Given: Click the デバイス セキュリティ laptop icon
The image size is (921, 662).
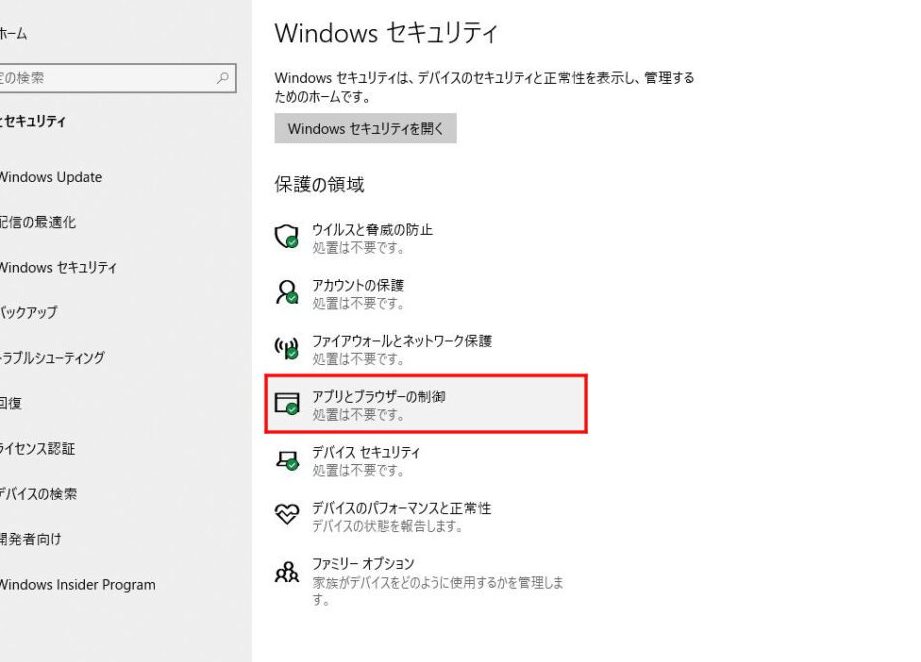Looking at the screenshot, I should [x=287, y=460].
